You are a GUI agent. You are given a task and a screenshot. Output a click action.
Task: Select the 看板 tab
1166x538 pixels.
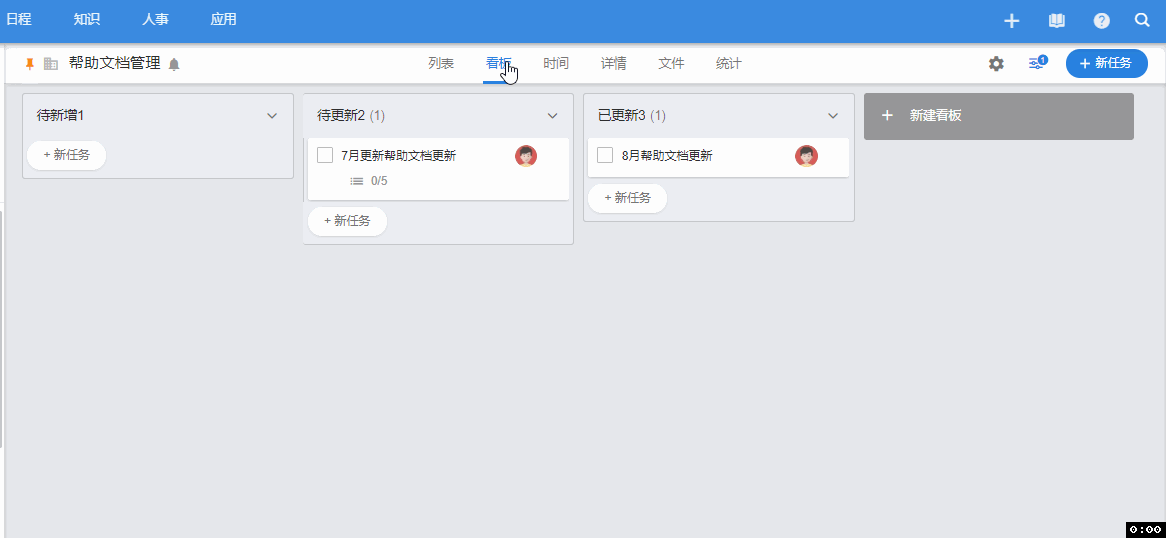pyautogui.click(x=498, y=64)
